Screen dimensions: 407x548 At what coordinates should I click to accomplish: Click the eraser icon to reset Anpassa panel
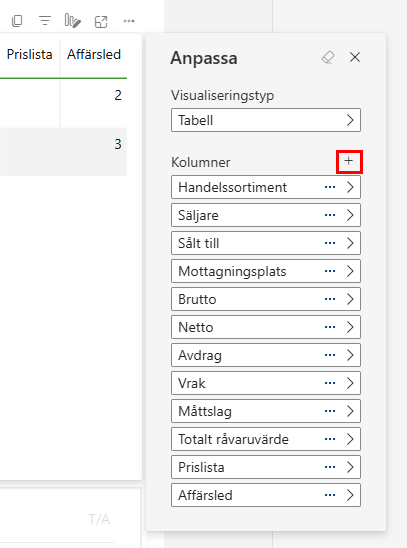tap(328, 57)
